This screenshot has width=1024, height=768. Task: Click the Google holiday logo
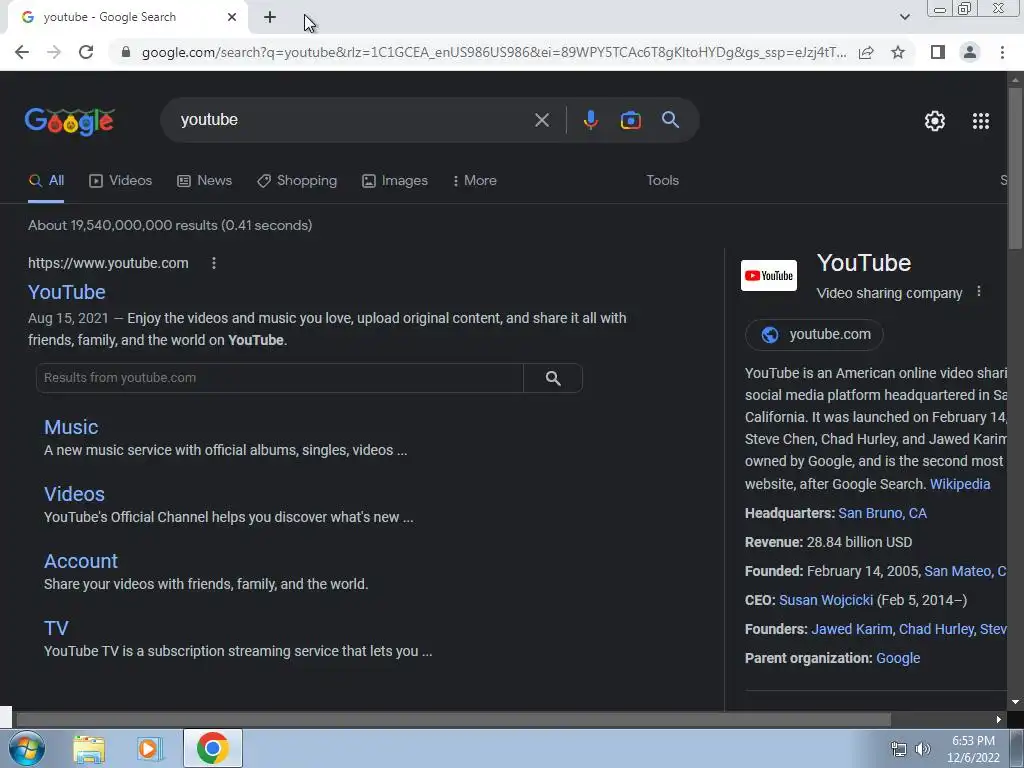70,121
